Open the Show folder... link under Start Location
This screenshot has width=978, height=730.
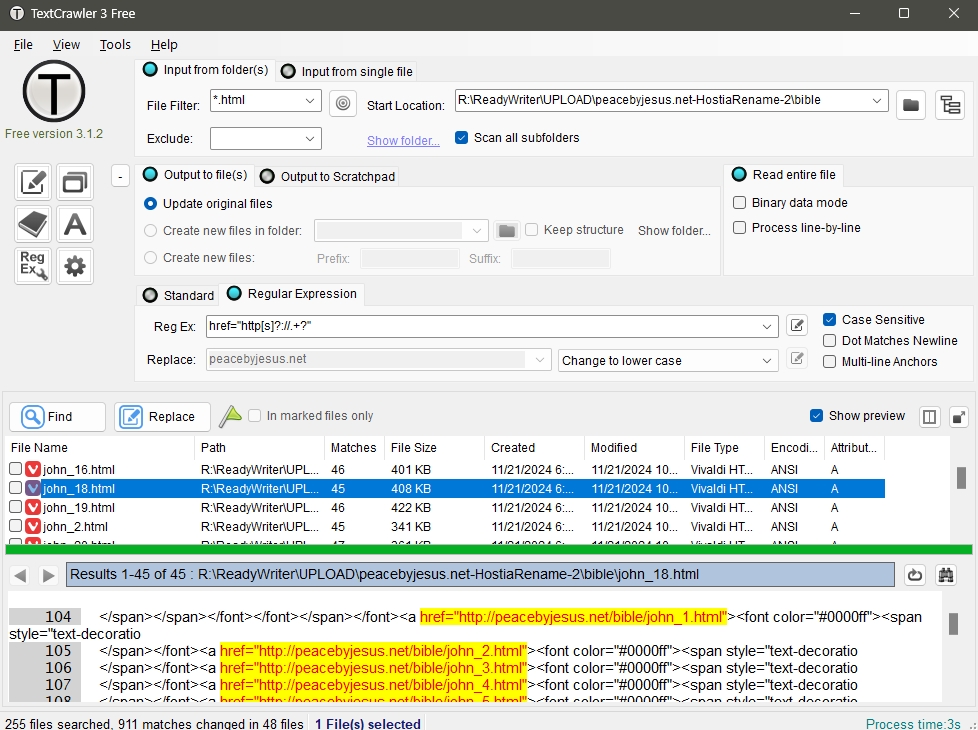click(403, 140)
